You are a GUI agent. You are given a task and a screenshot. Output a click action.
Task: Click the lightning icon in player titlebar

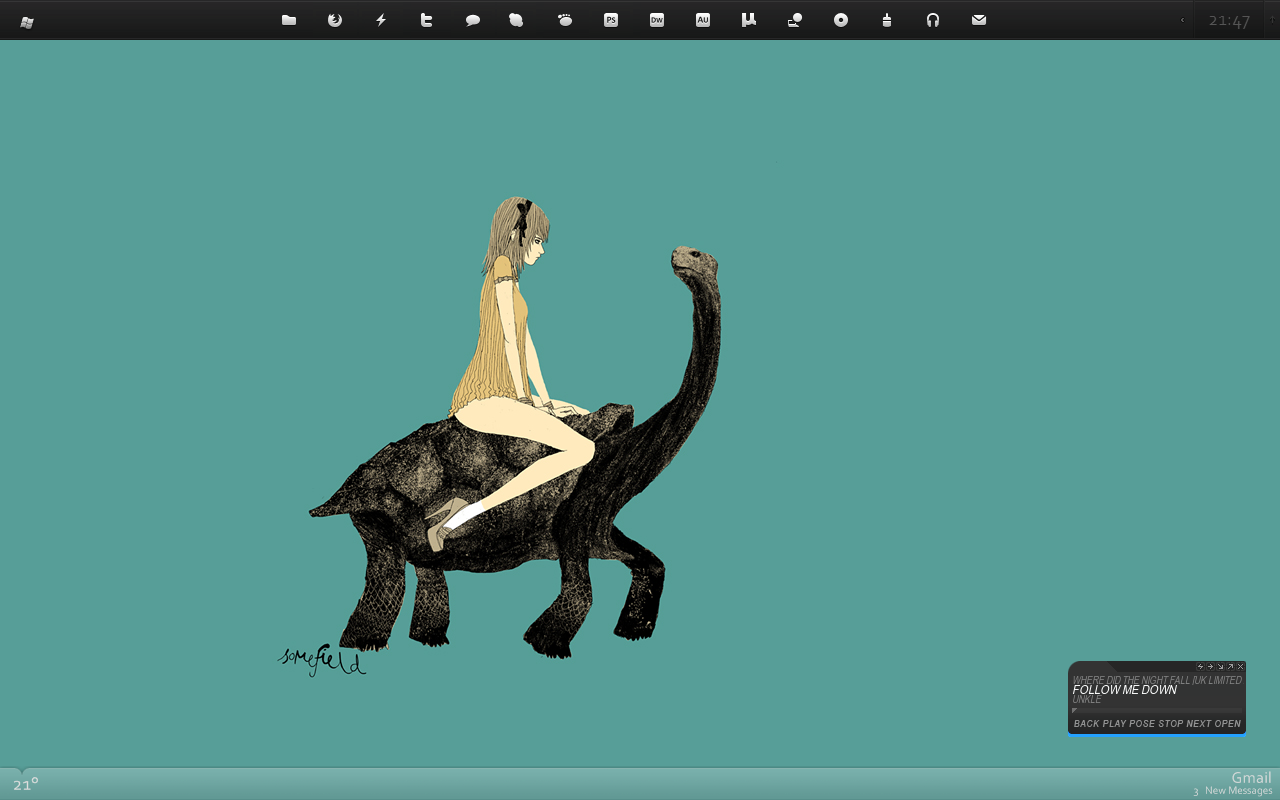coord(1200,667)
